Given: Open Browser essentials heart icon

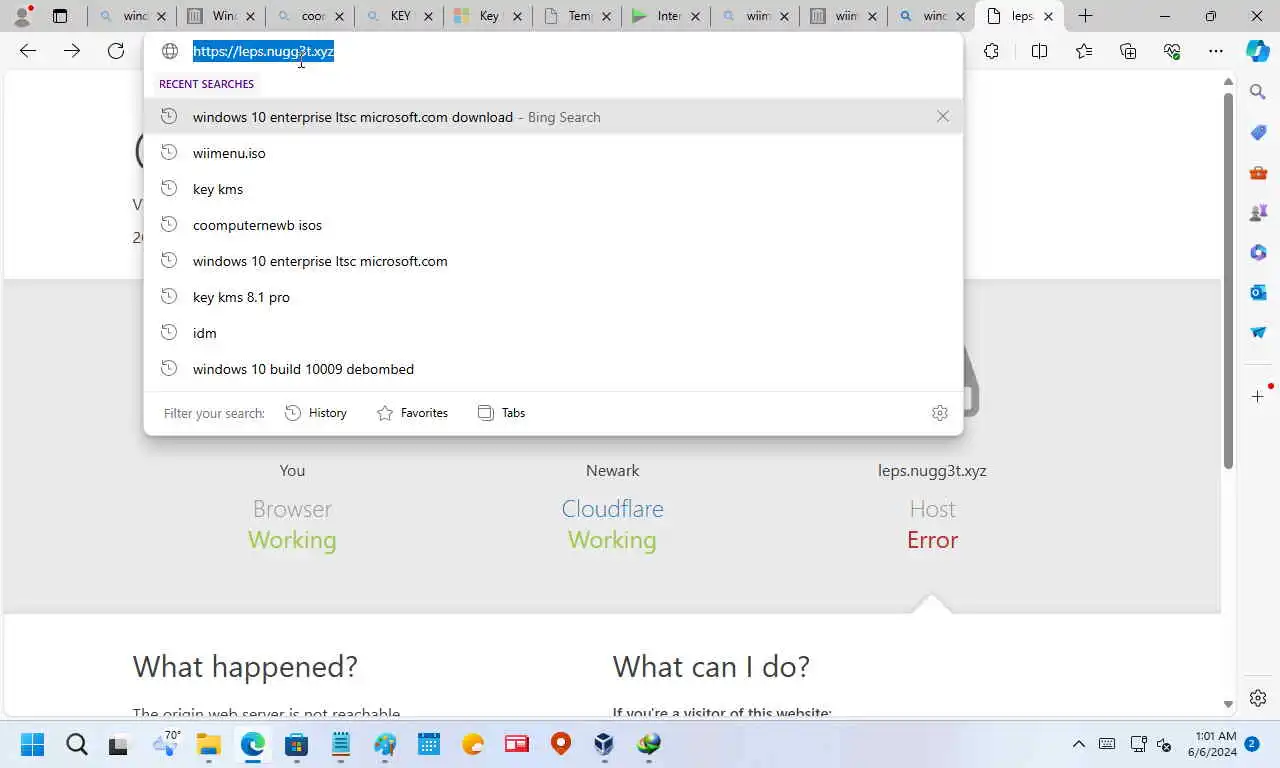Looking at the screenshot, I should coord(1172,51).
